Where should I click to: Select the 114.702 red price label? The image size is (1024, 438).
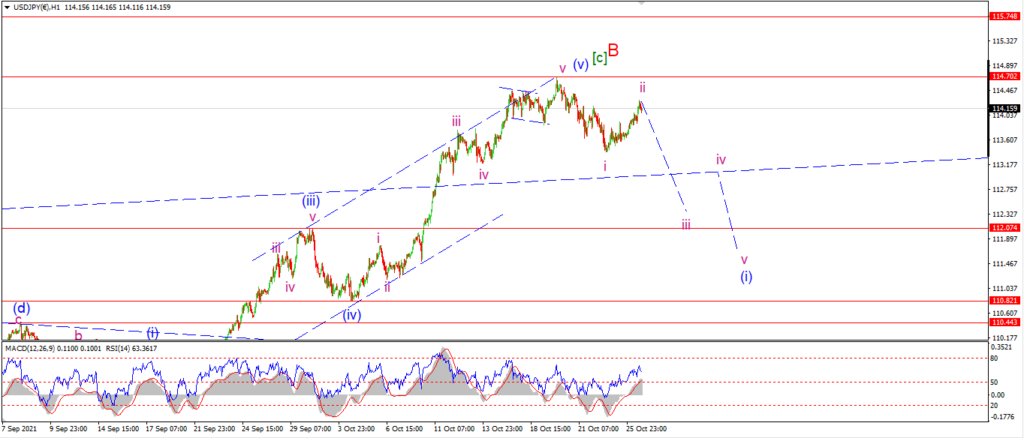click(x=1003, y=76)
